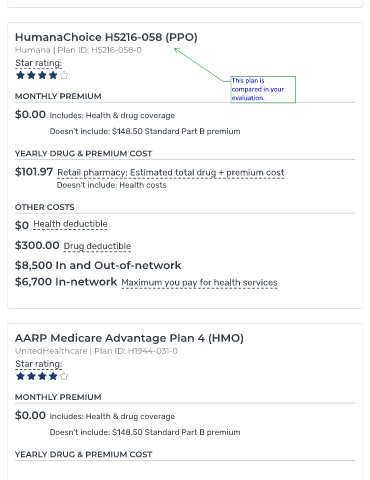The width and height of the screenshot is (370, 480).
Task: Click Humana Plan ID H5216-058-0 text
Action: [x=78, y=50]
